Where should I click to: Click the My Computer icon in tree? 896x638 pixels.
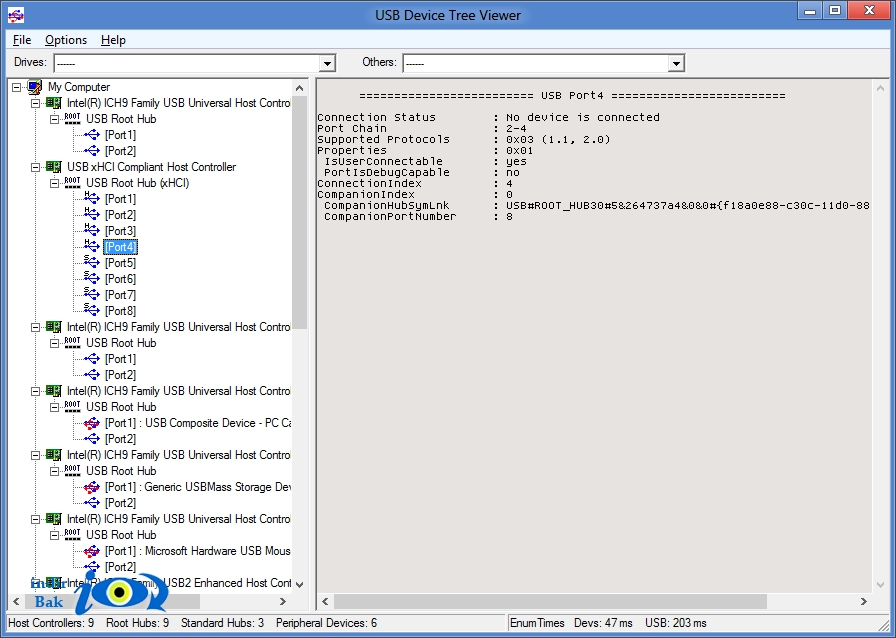tap(34, 87)
